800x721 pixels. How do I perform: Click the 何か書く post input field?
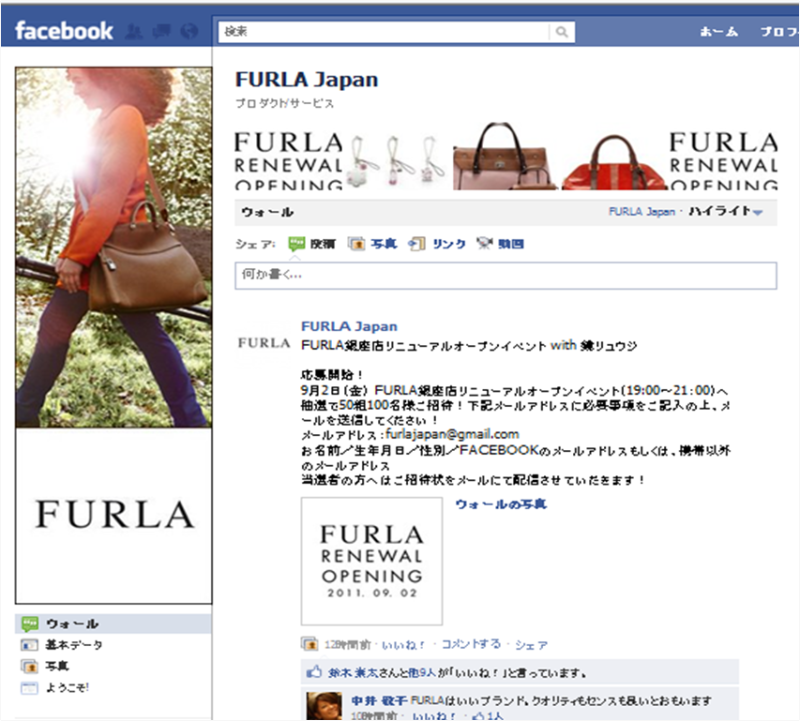tap(506, 276)
